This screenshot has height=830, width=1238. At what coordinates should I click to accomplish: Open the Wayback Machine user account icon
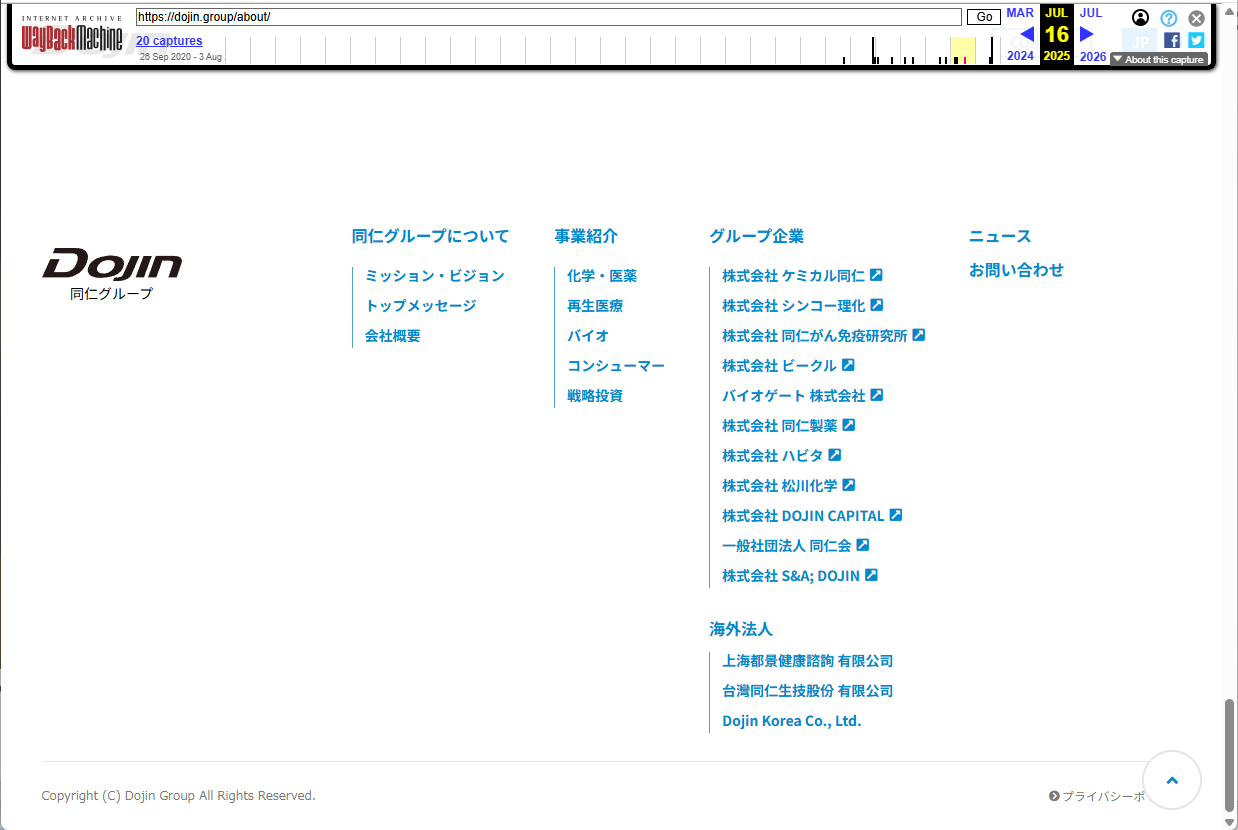(x=1141, y=17)
